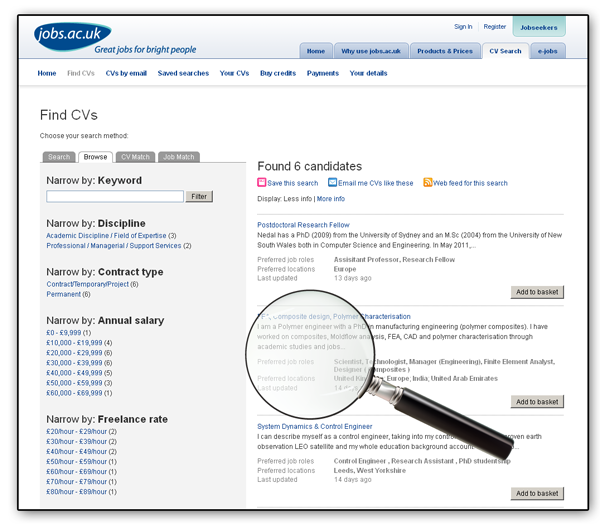The image size is (600, 529).
Task: Add Polymer engineer candidate to basket
Action: (x=537, y=402)
